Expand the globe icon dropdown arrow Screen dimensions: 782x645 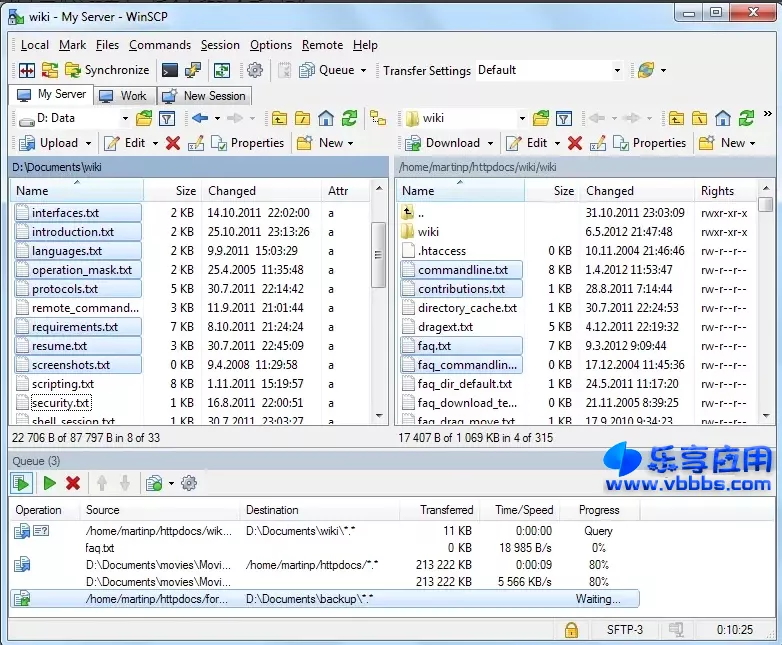[x=663, y=70]
